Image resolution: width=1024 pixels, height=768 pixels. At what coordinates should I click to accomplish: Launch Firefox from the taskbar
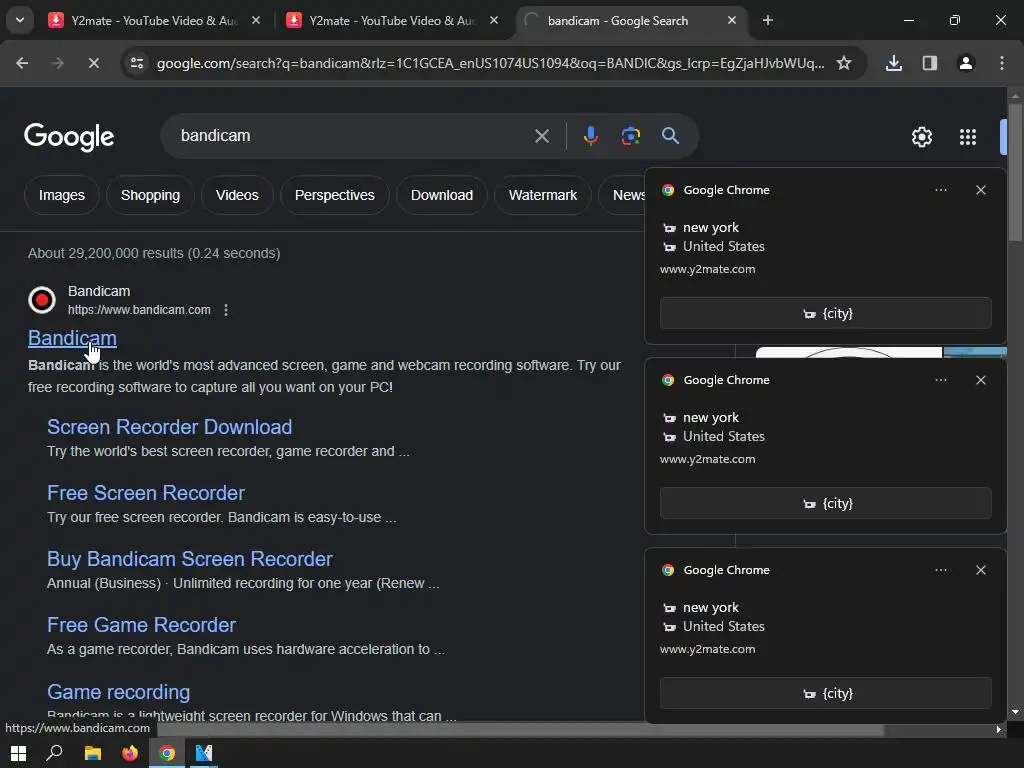[x=130, y=753]
